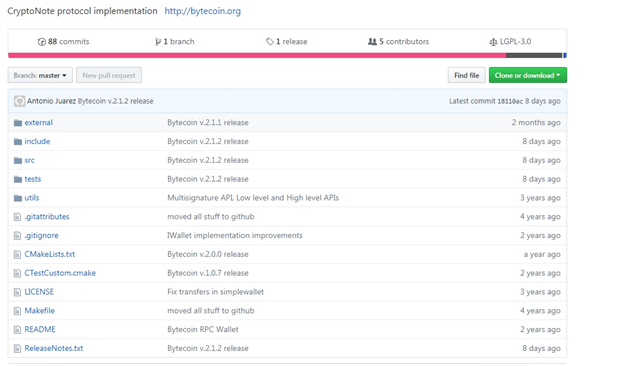Open the Fix transfers in simplewallet commit

(215, 292)
